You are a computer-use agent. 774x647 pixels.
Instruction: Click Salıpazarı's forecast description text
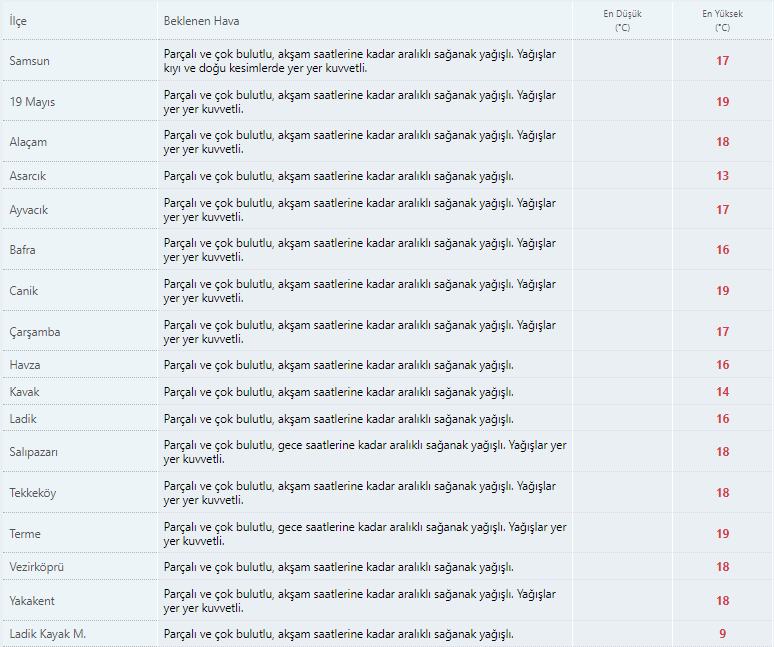coord(365,452)
